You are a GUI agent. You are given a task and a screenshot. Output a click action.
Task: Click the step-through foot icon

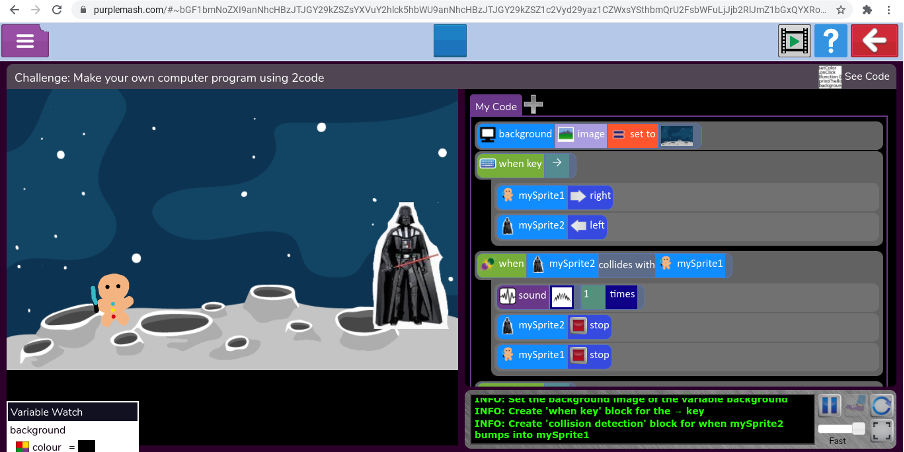point(856,405)
